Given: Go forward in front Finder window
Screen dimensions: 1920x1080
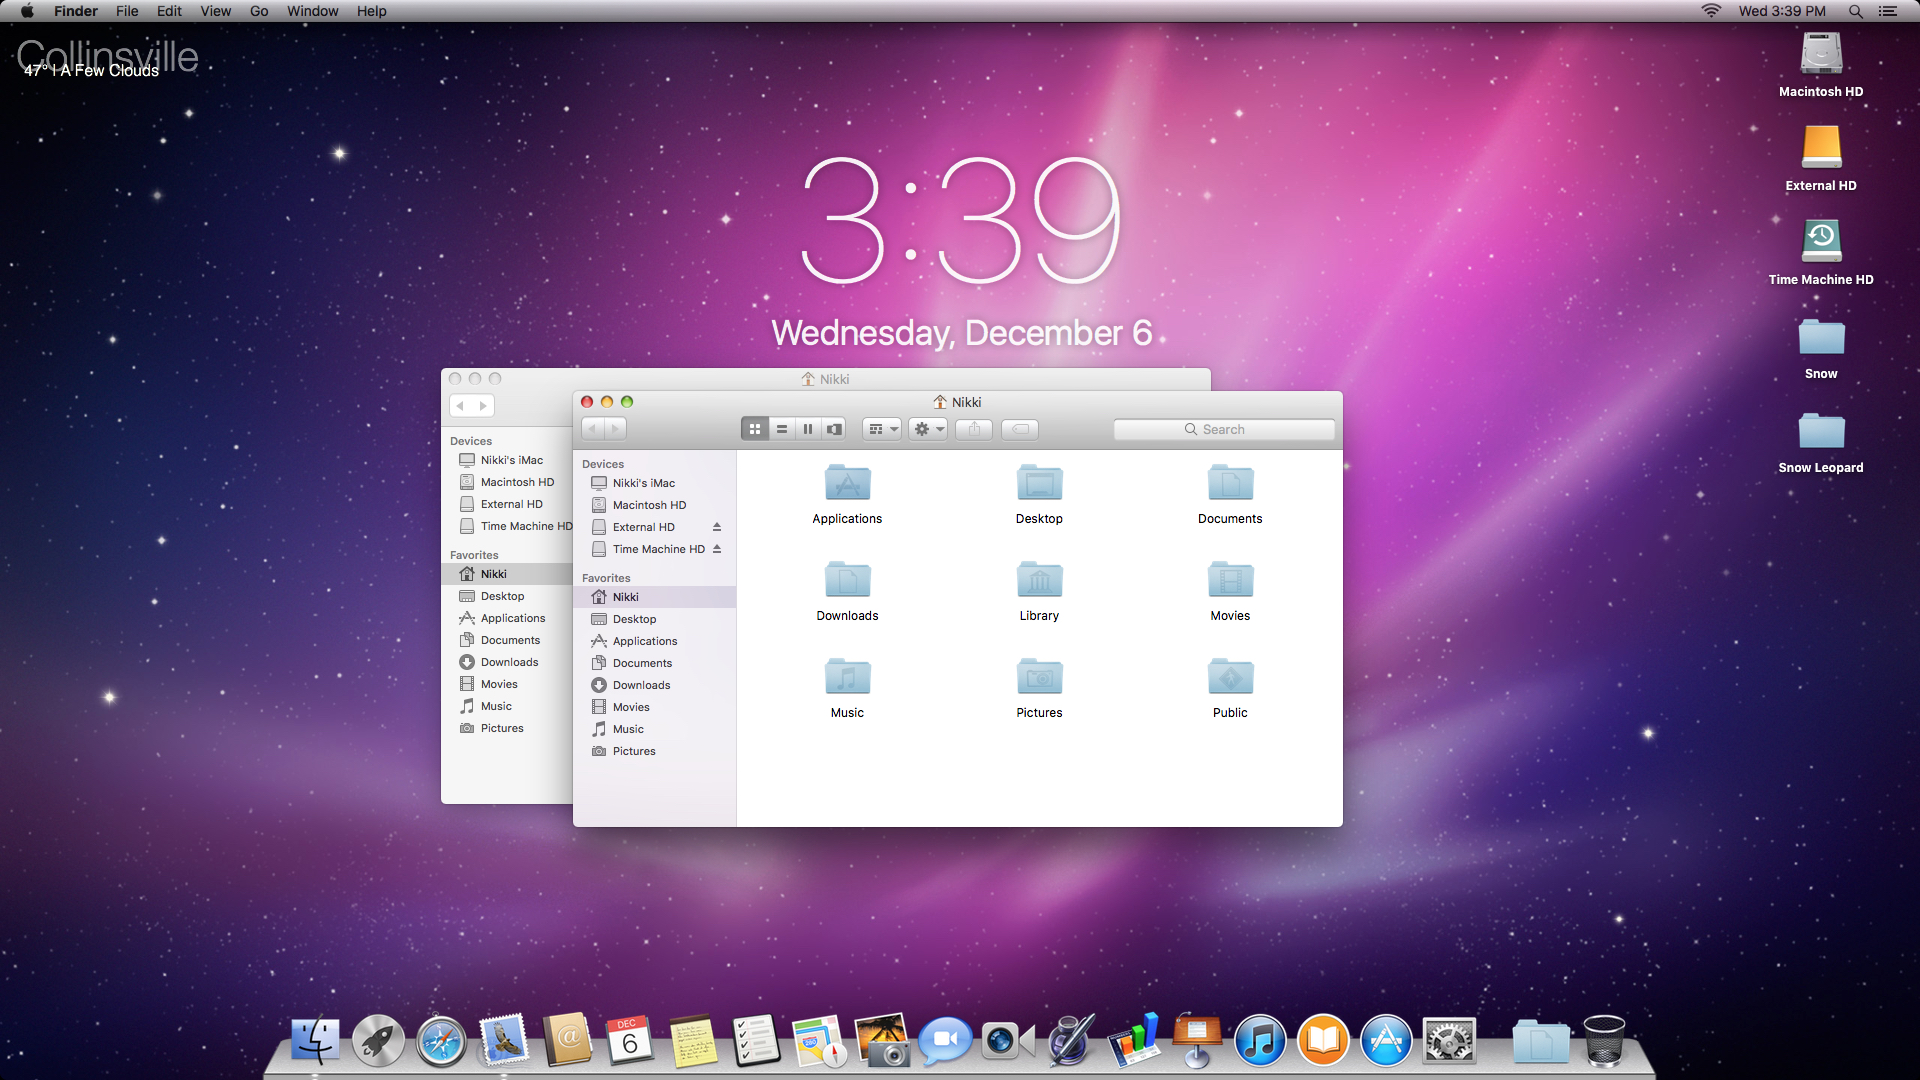Looking at the screenshot, I should [x=616, y=429].
